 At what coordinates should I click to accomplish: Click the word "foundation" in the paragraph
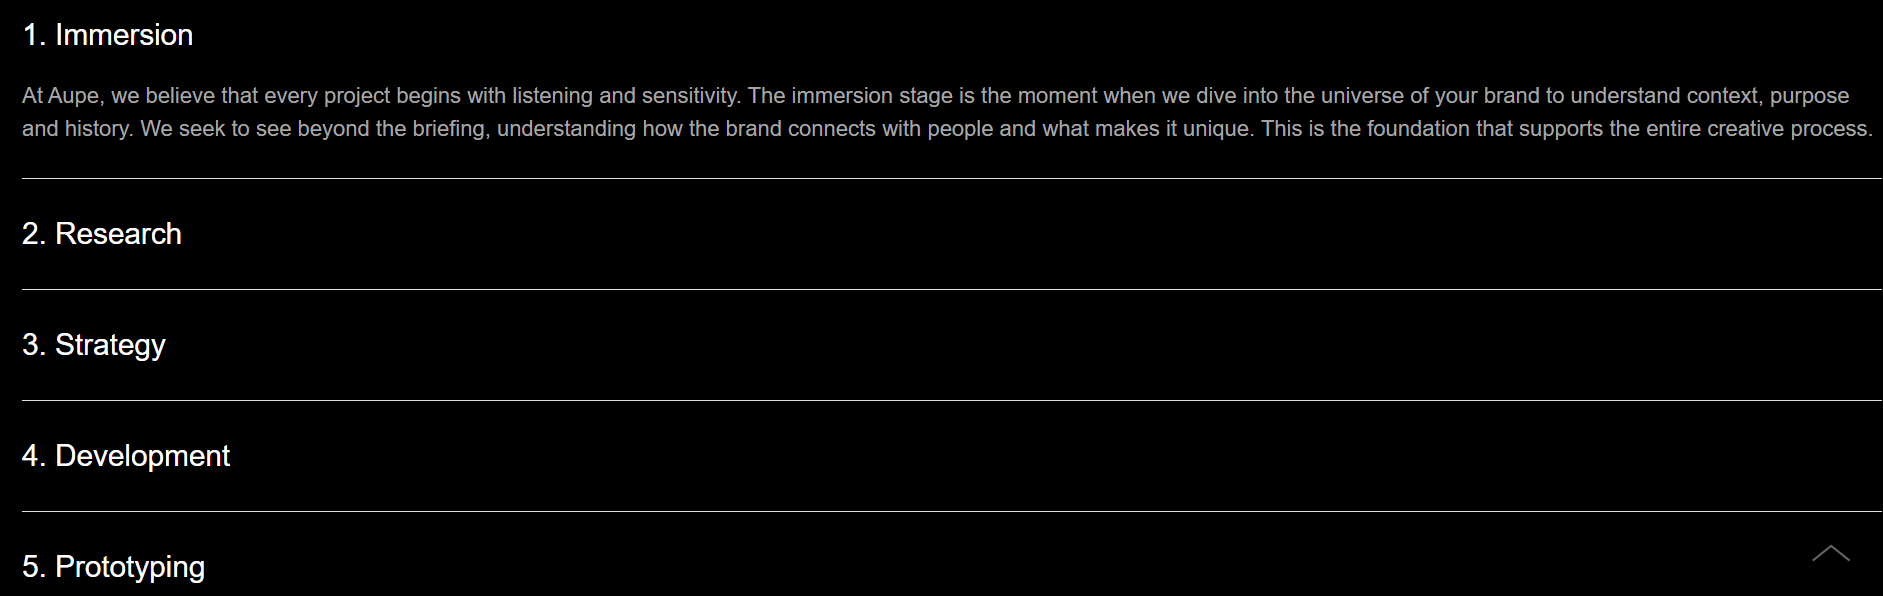(x=1418, y=129)
